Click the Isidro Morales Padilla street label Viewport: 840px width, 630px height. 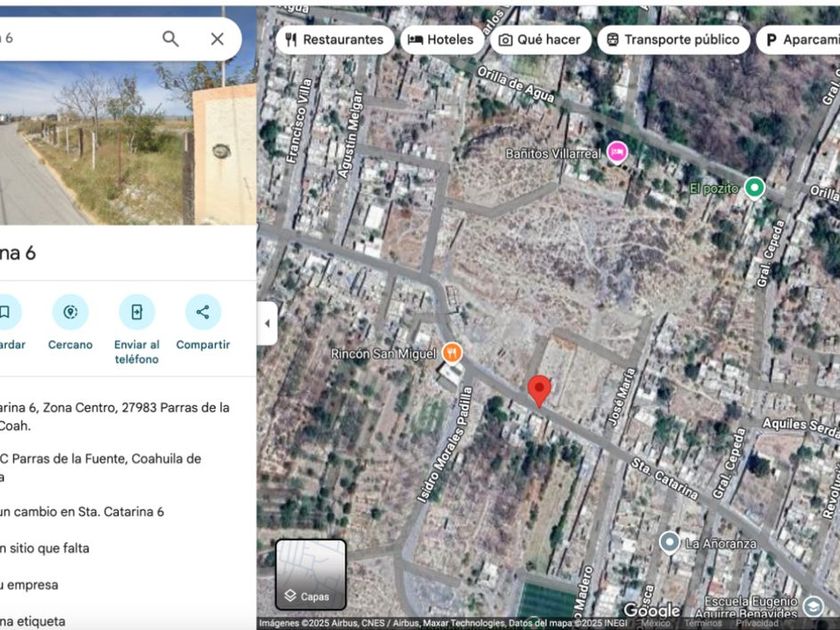(x=445, y=445)
